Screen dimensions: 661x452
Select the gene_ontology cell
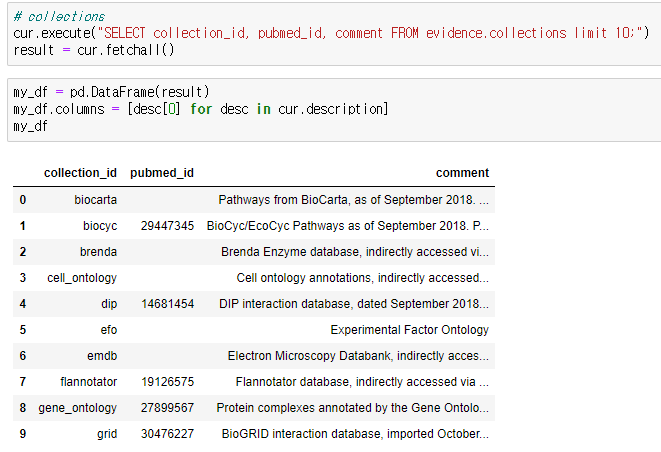tap(78, 408)
